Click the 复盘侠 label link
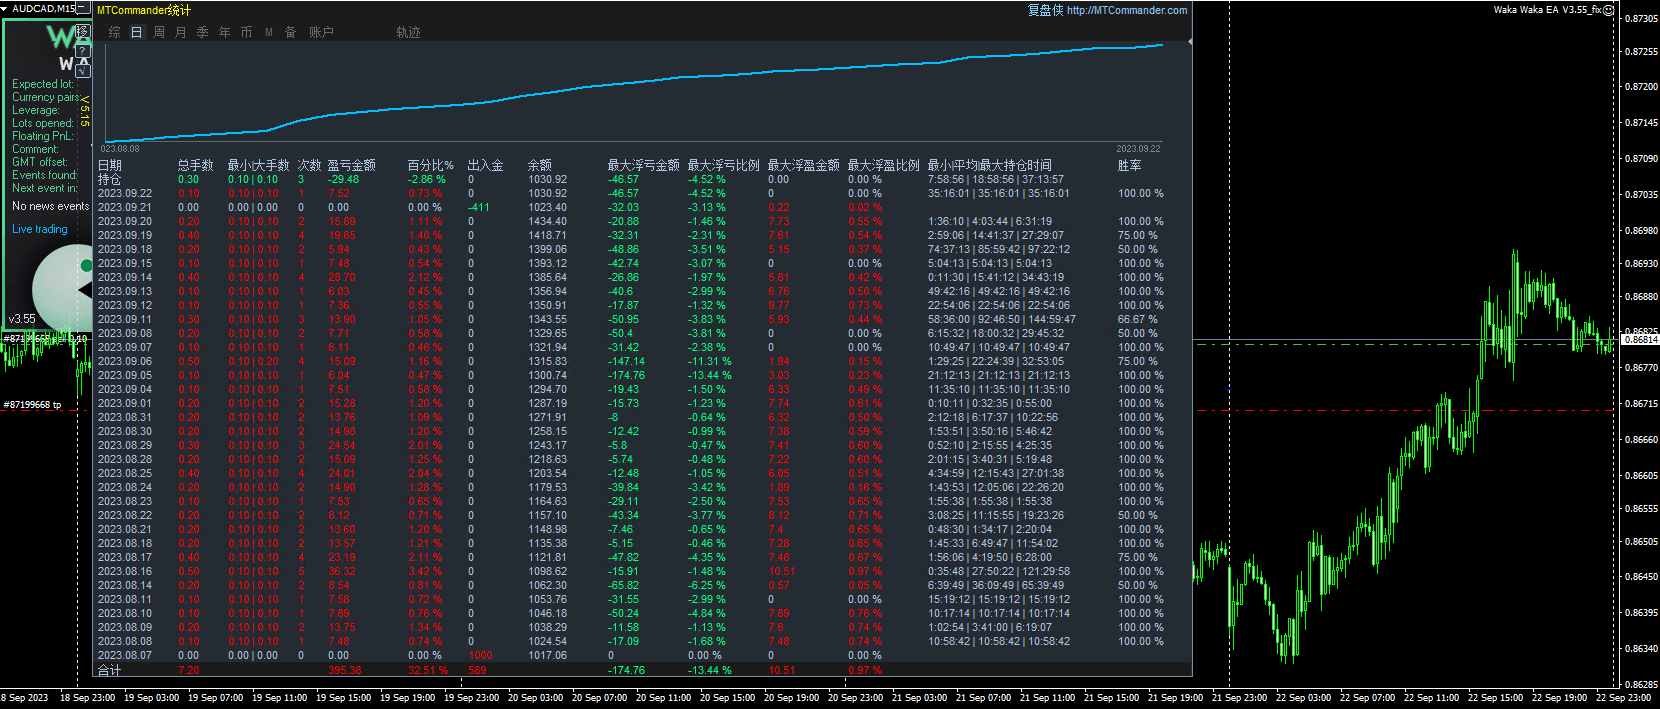 coord(1045,10)
